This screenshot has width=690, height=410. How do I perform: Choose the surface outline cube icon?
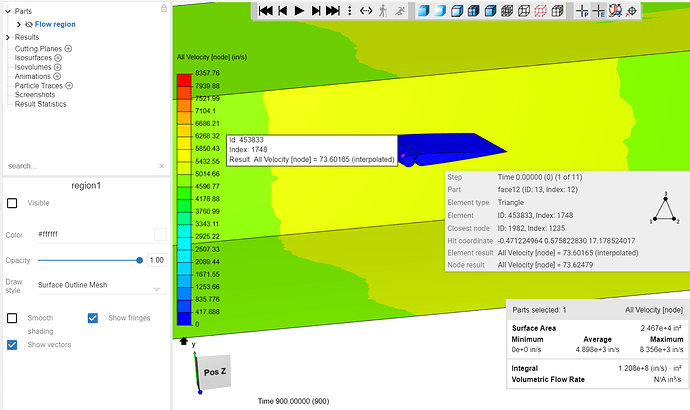click(457, 11)
